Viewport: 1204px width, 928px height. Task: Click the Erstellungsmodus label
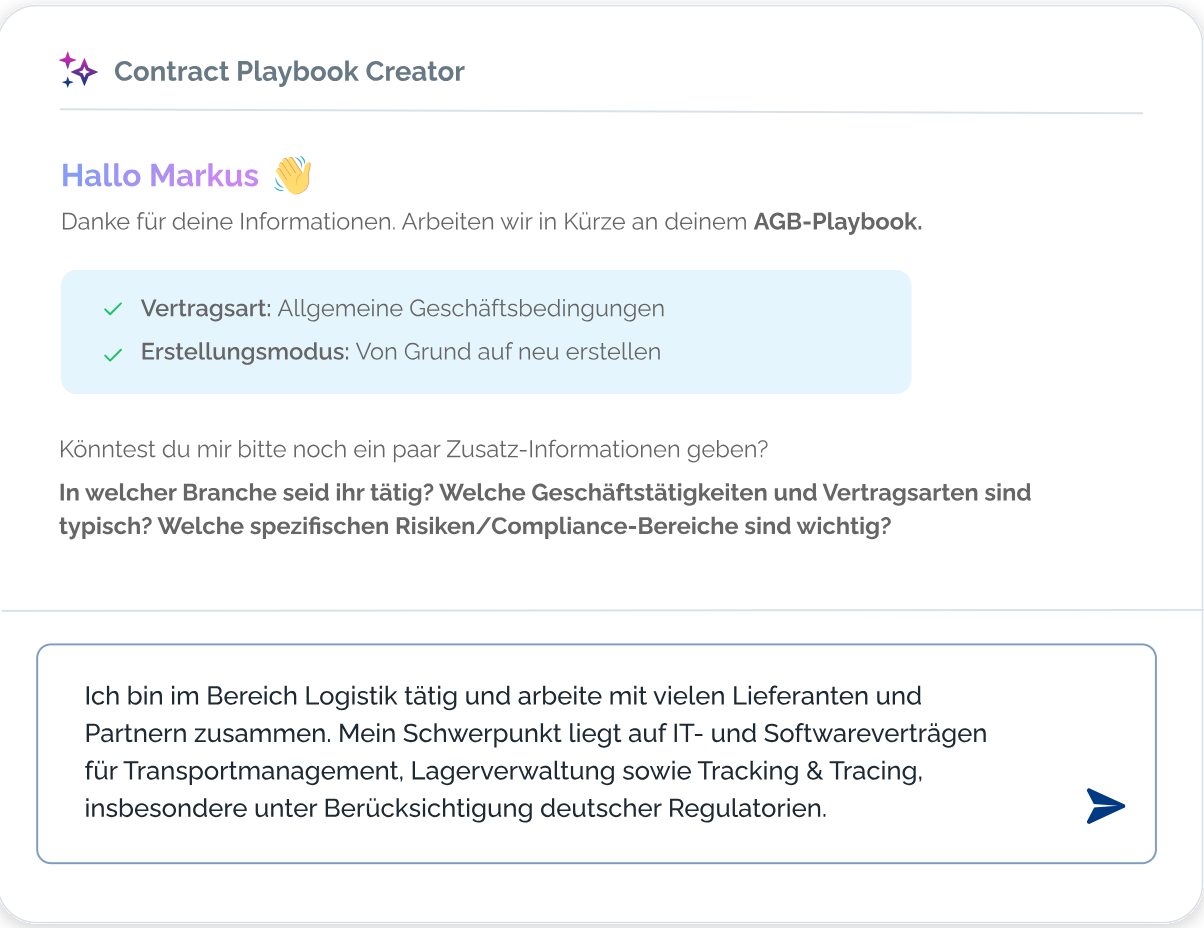pyautogui.click(x=244, y=352)
